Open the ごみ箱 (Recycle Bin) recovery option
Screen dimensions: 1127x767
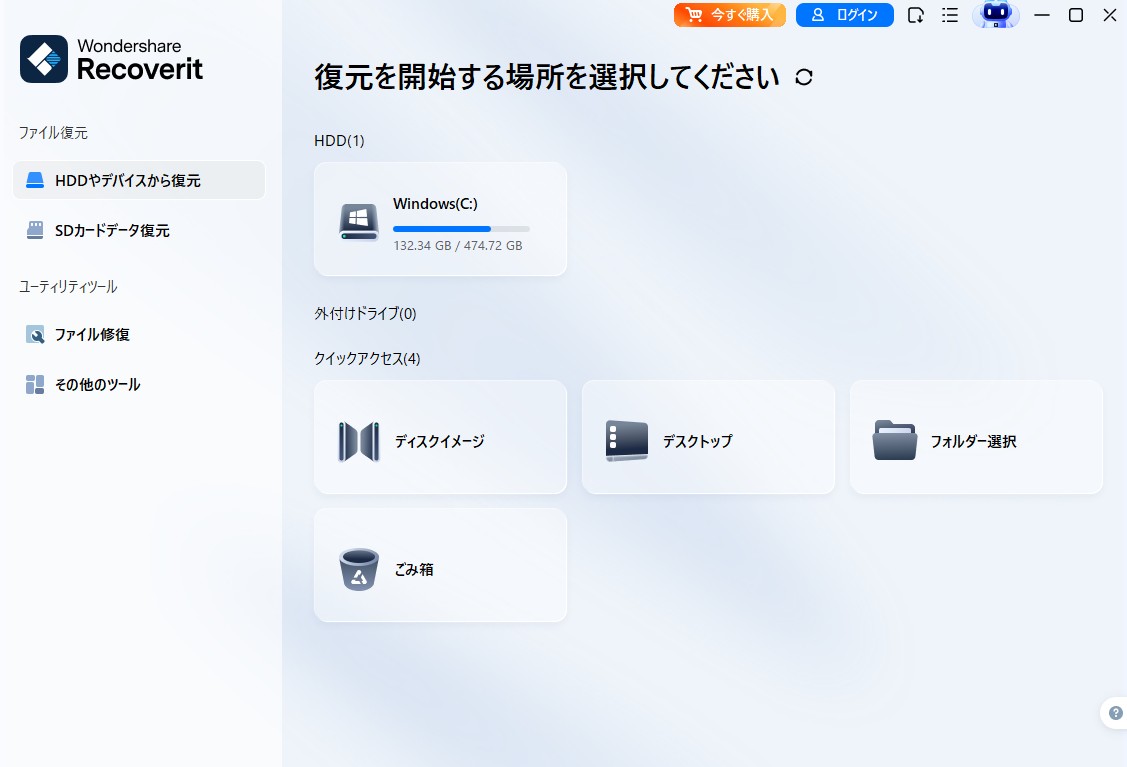pos(440,564)
